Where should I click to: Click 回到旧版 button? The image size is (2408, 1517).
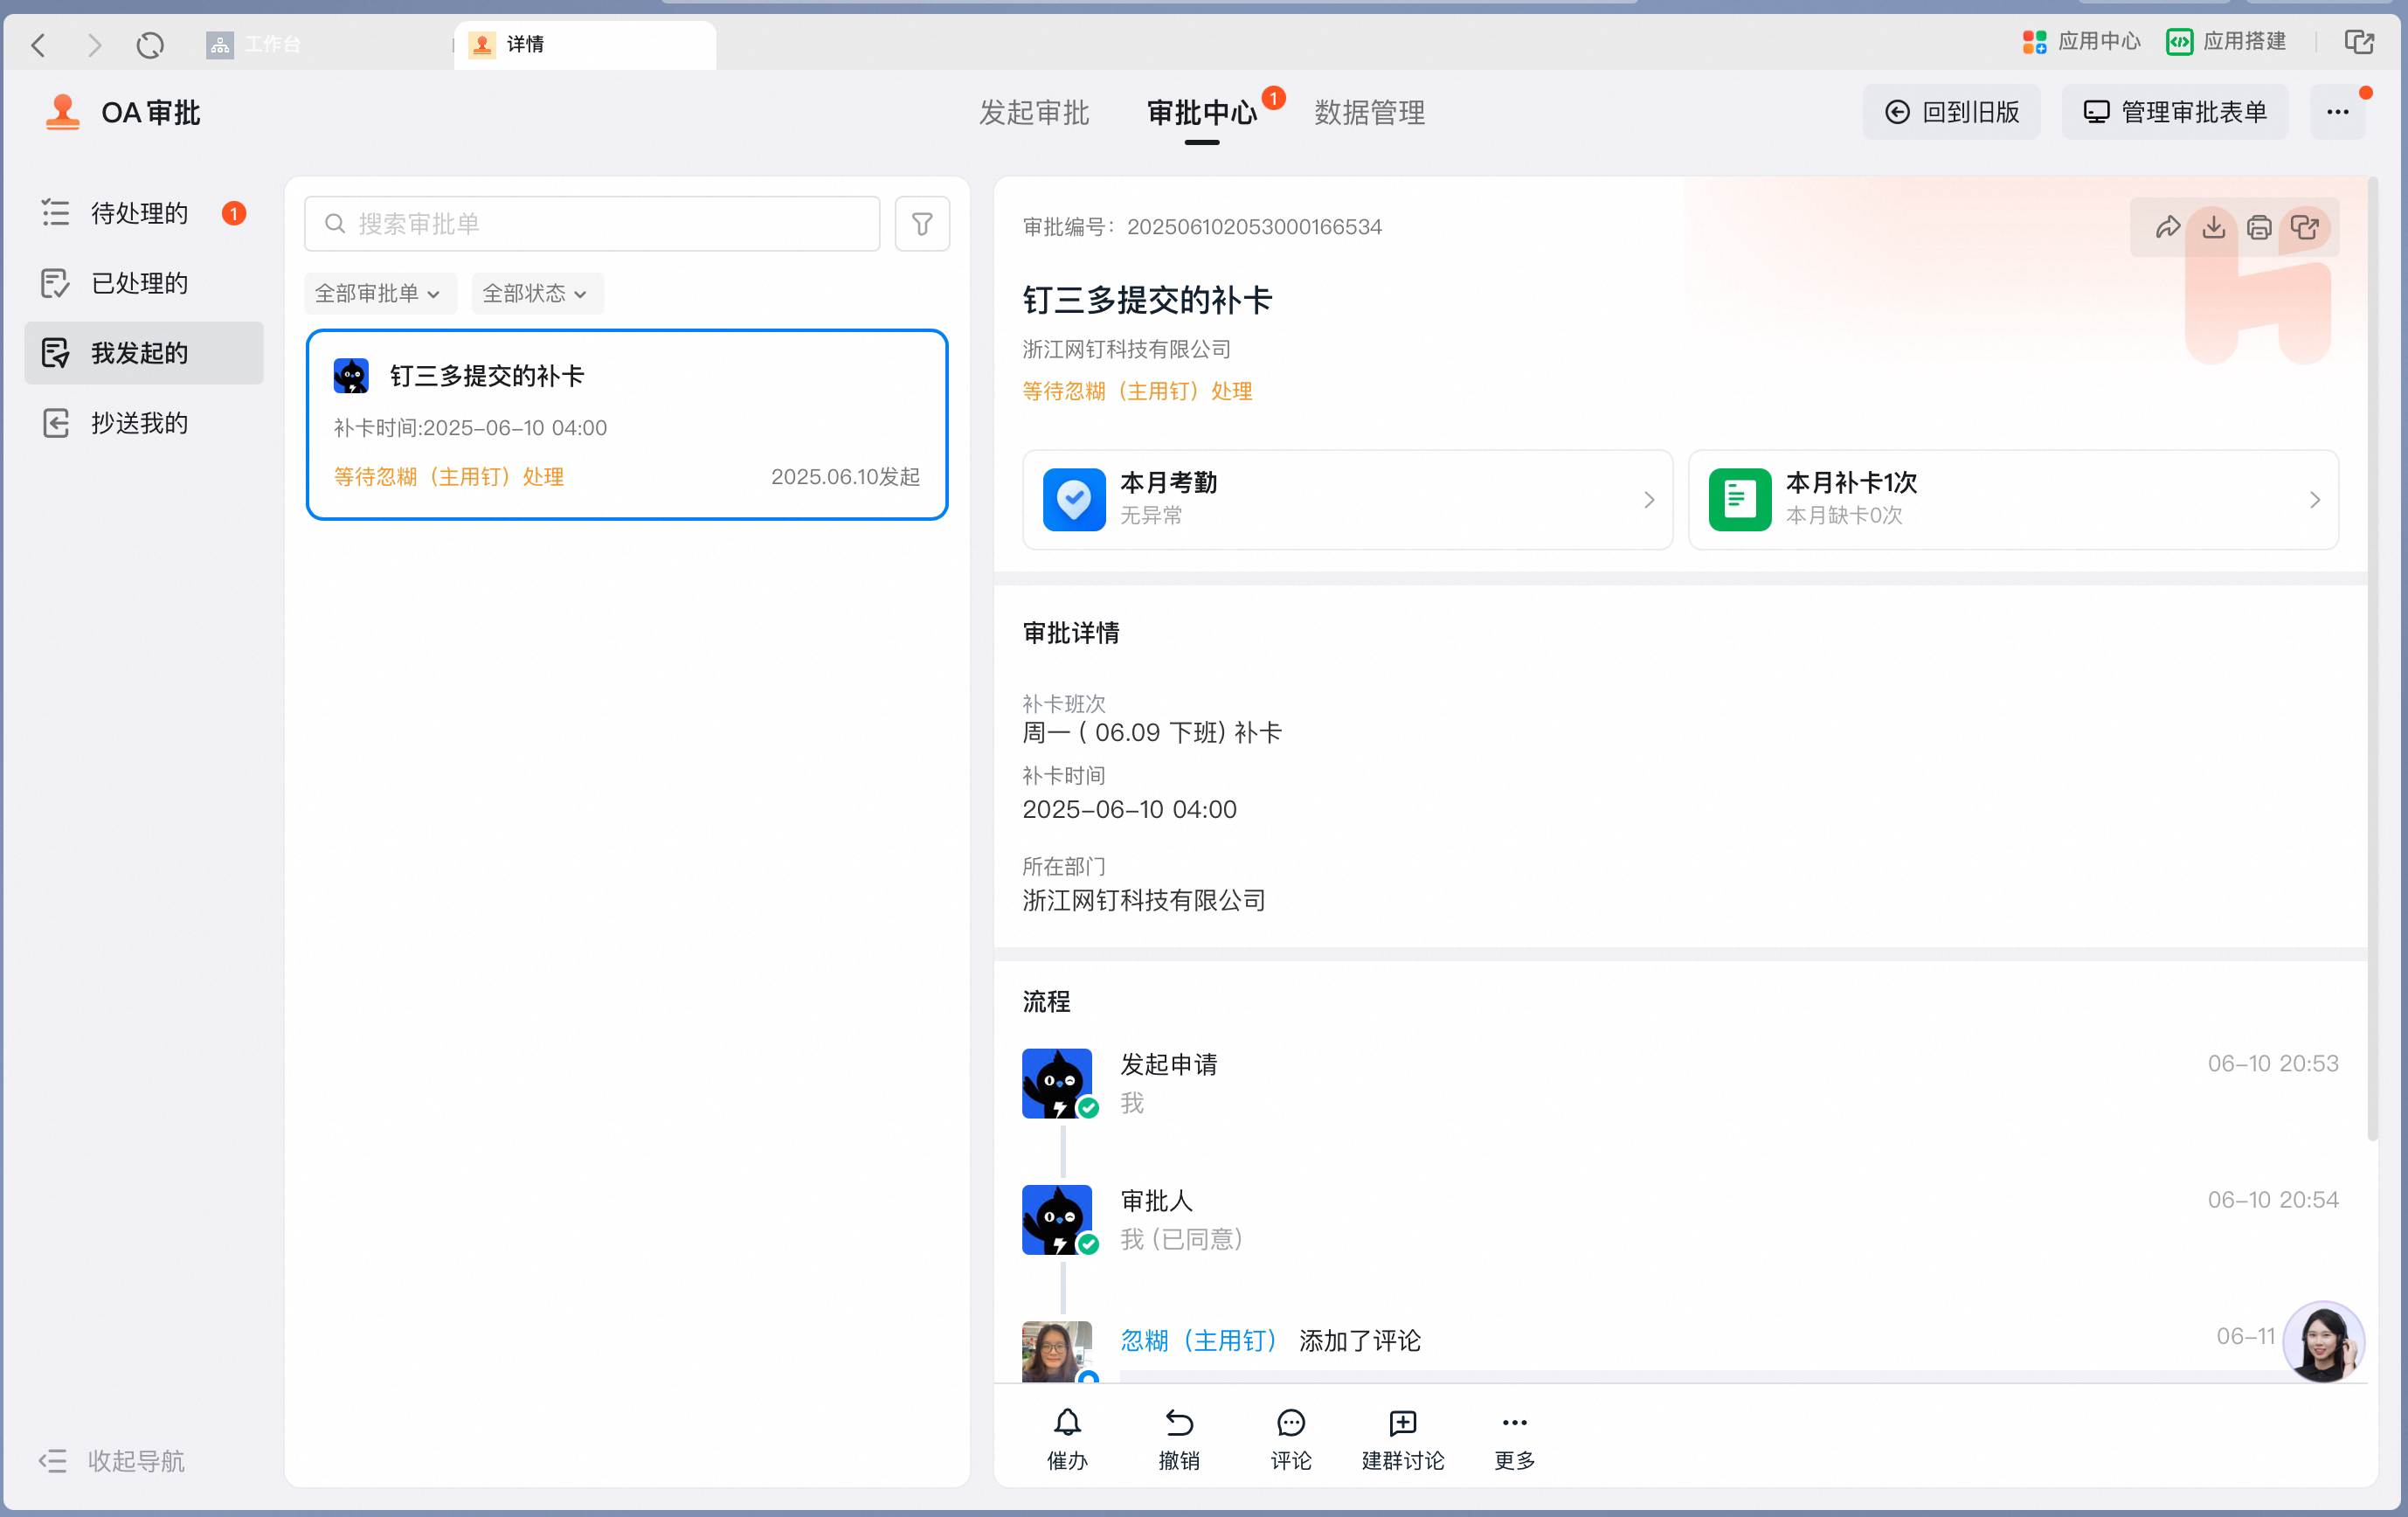[x=1952, y=112]
